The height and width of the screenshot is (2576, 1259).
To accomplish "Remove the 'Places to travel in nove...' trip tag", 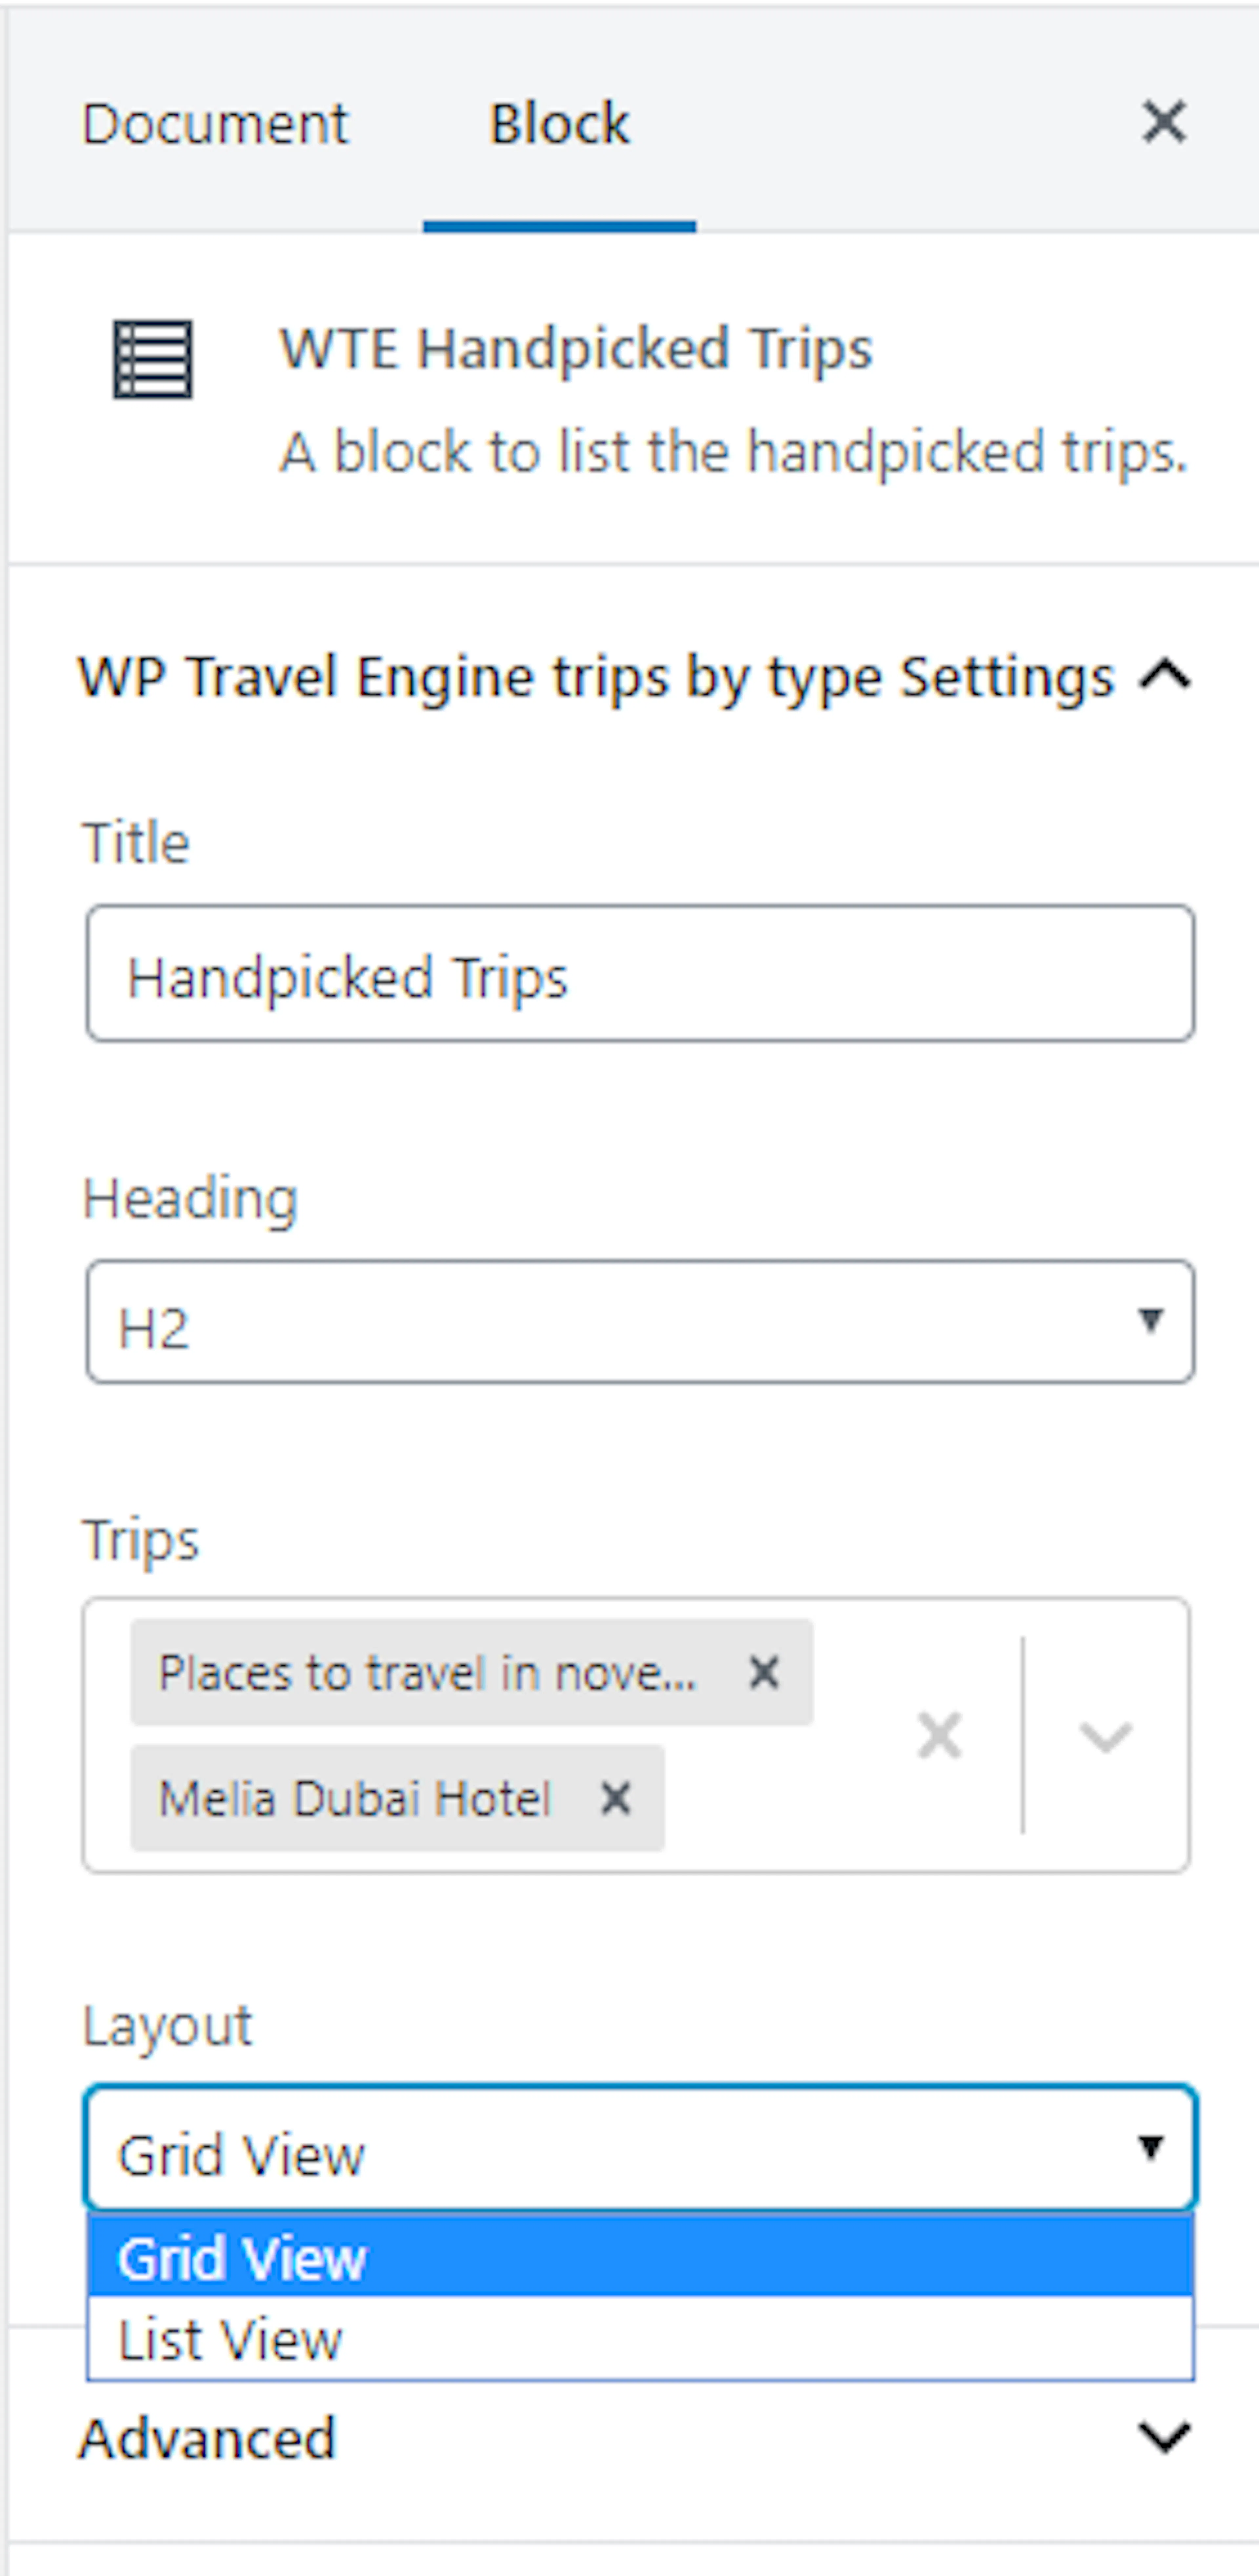I will click(x=764, y=1672).
